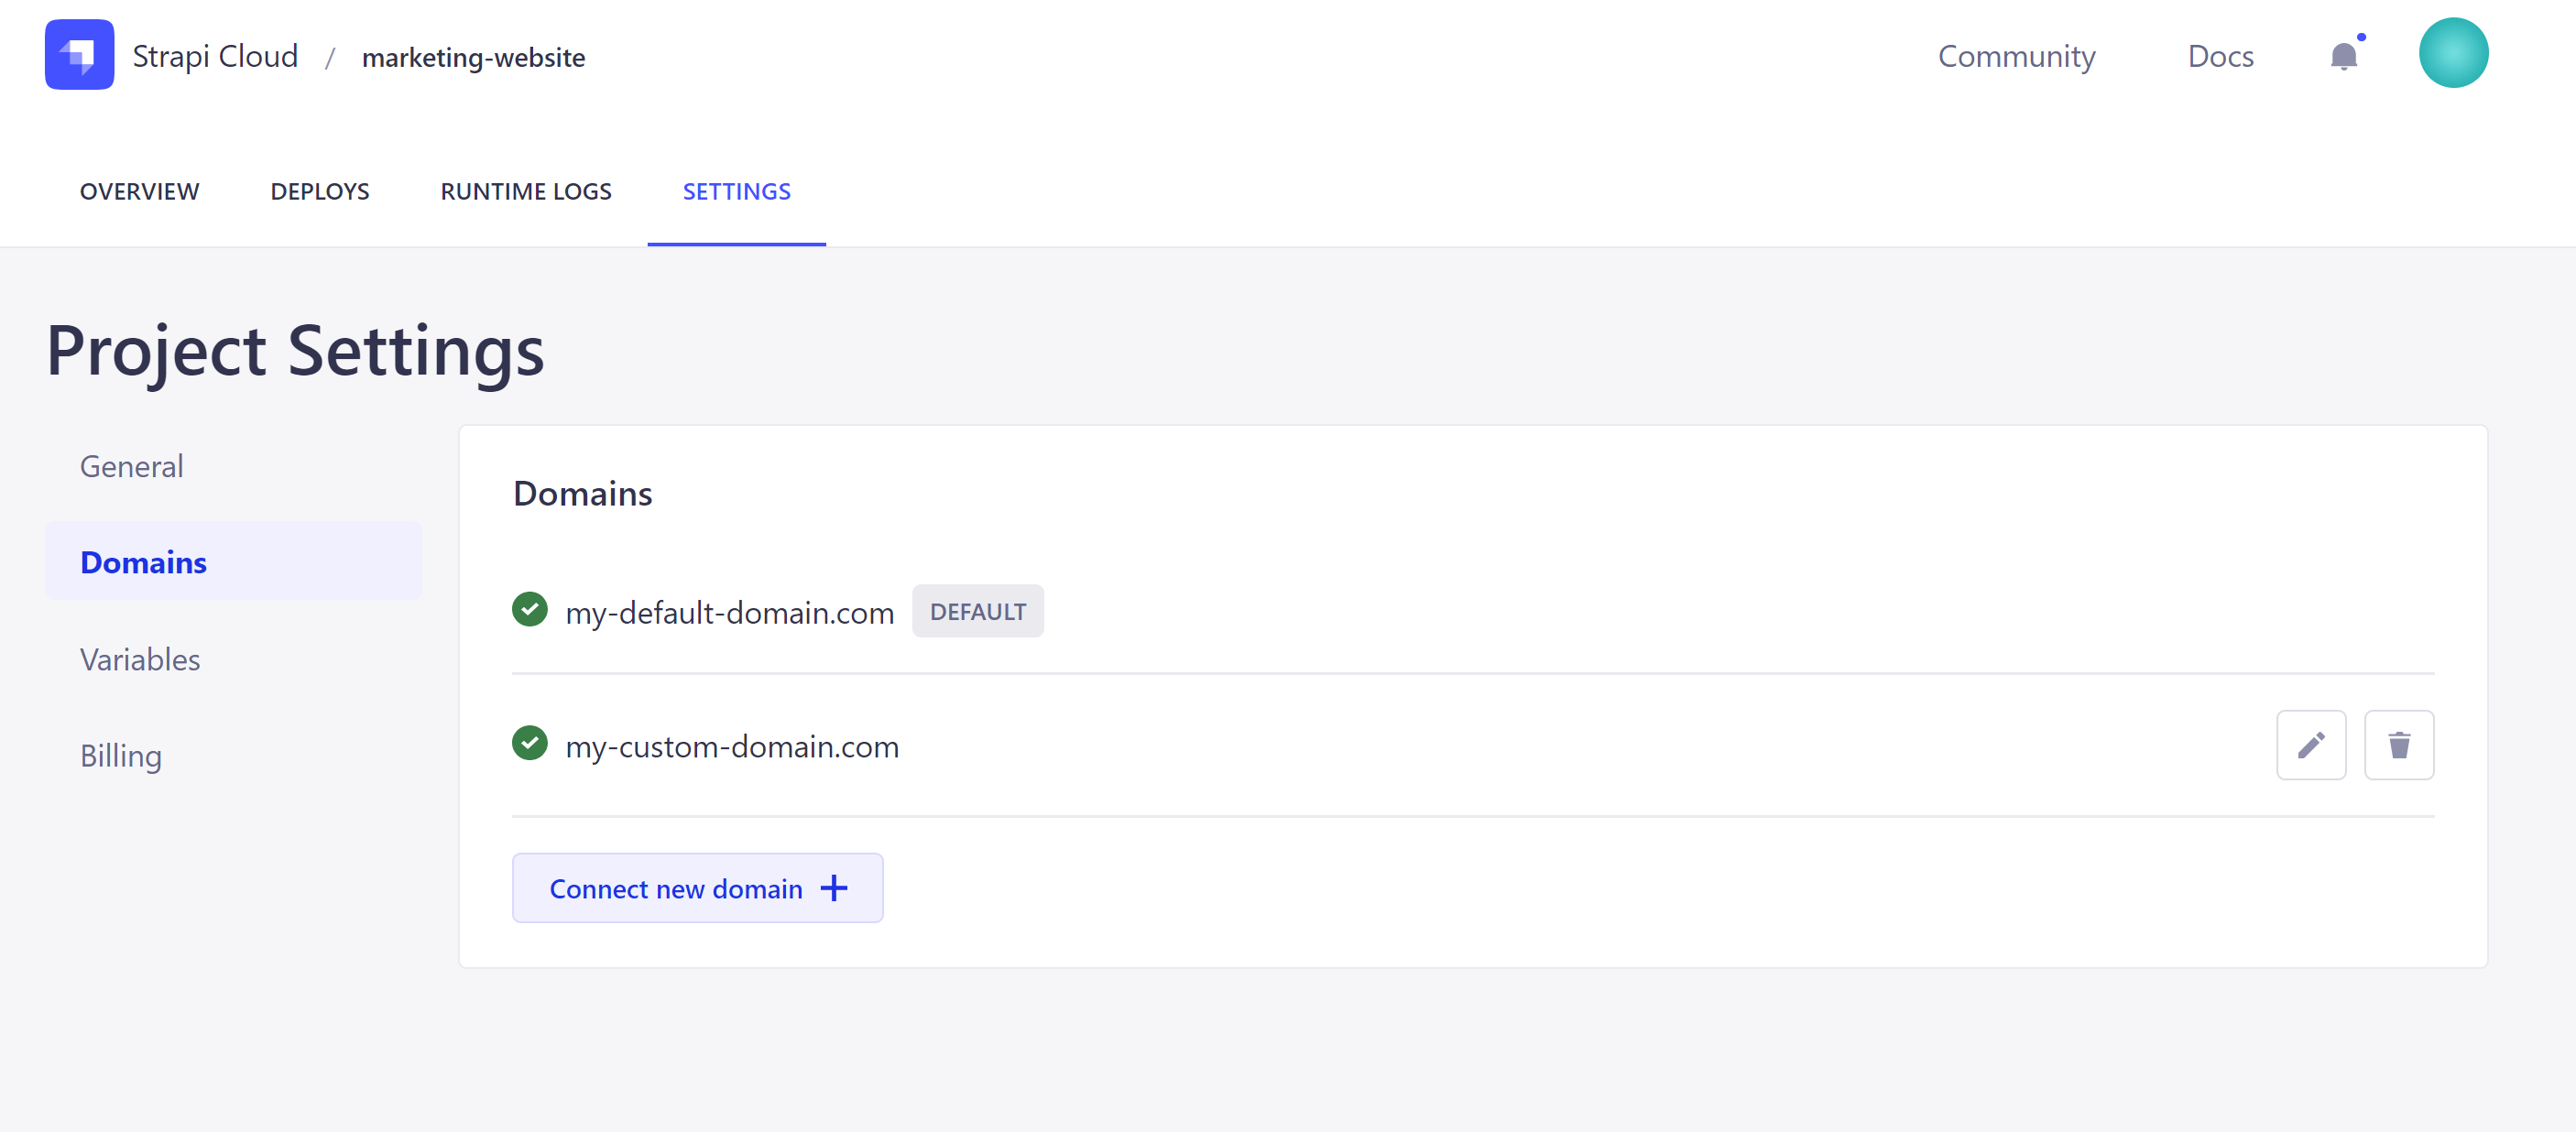Click the Connect new domain button
Image resolution: width=2576 pixels, height=1132 pixels.
(675, 888)
